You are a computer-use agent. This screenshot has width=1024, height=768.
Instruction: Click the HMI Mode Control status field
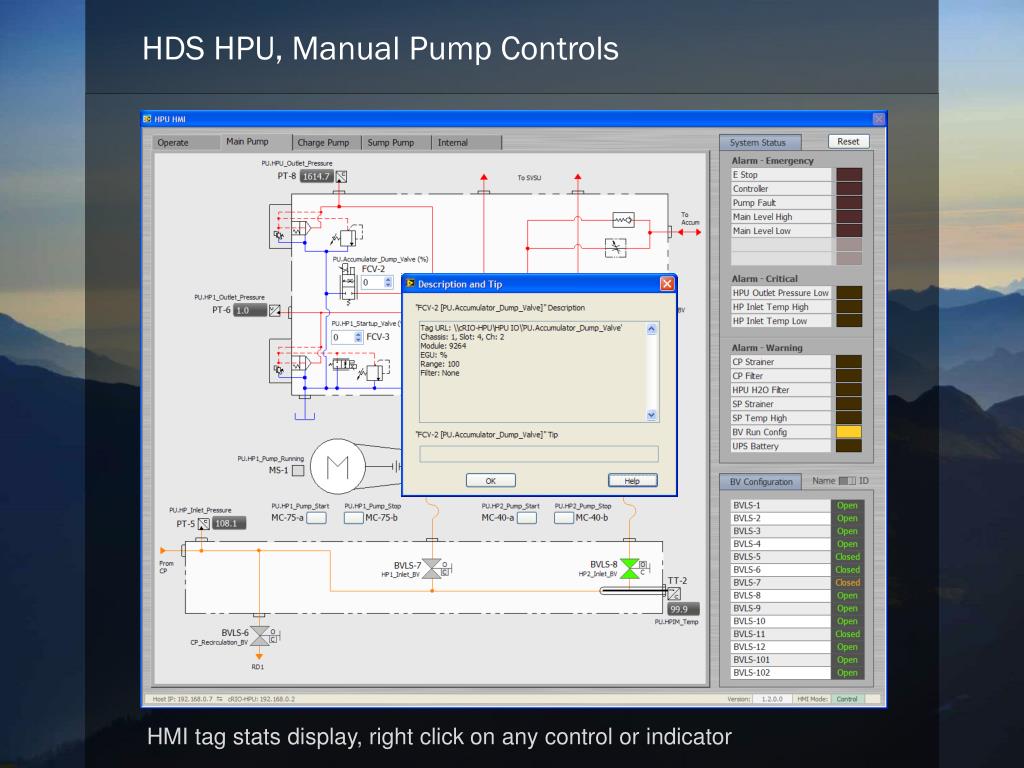847,699
